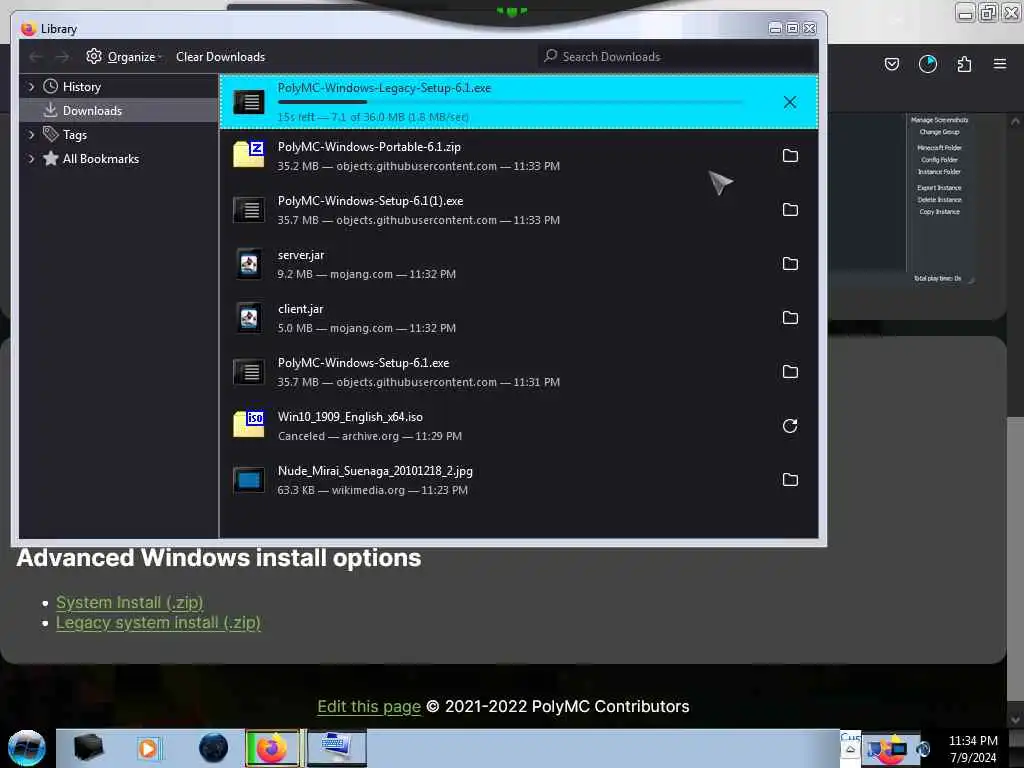Click the Win10 ISO file icon
1024x768 pixels.
click(249, 424)
